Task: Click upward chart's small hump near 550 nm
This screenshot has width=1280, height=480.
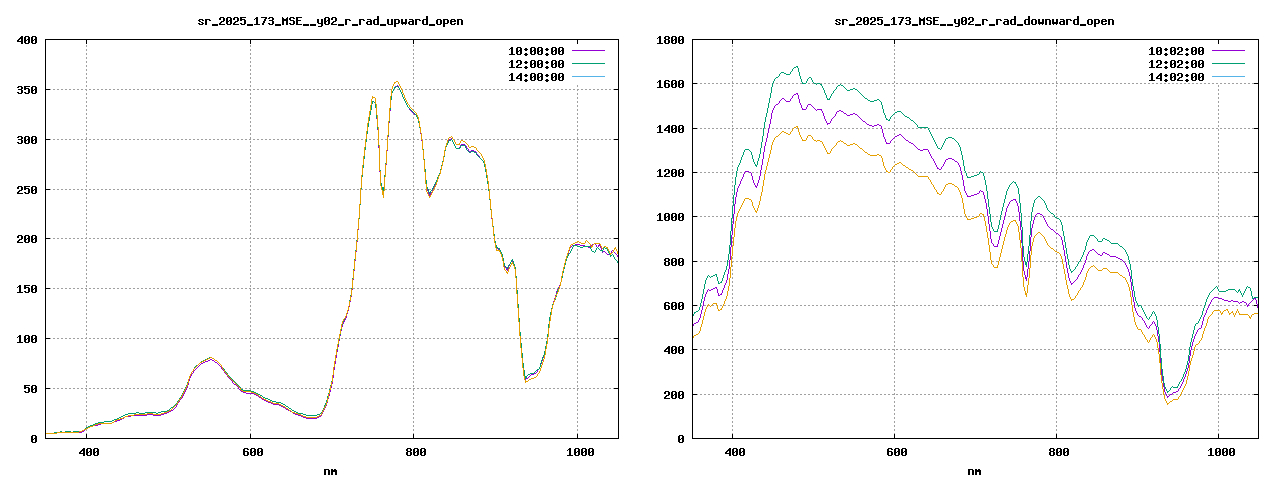Action: click(209, 359)
